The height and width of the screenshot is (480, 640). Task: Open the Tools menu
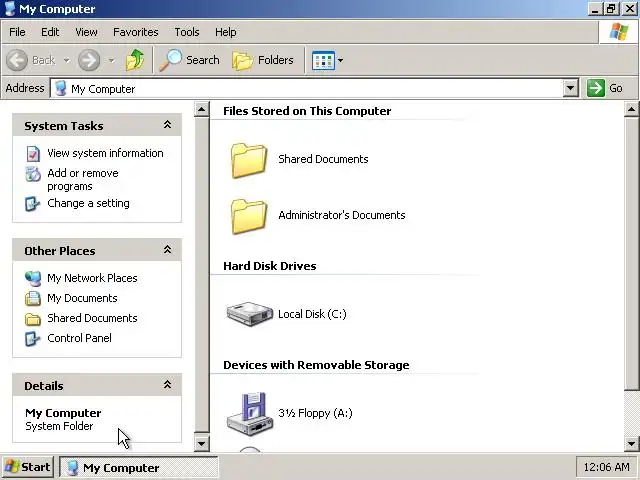[187, 32]
